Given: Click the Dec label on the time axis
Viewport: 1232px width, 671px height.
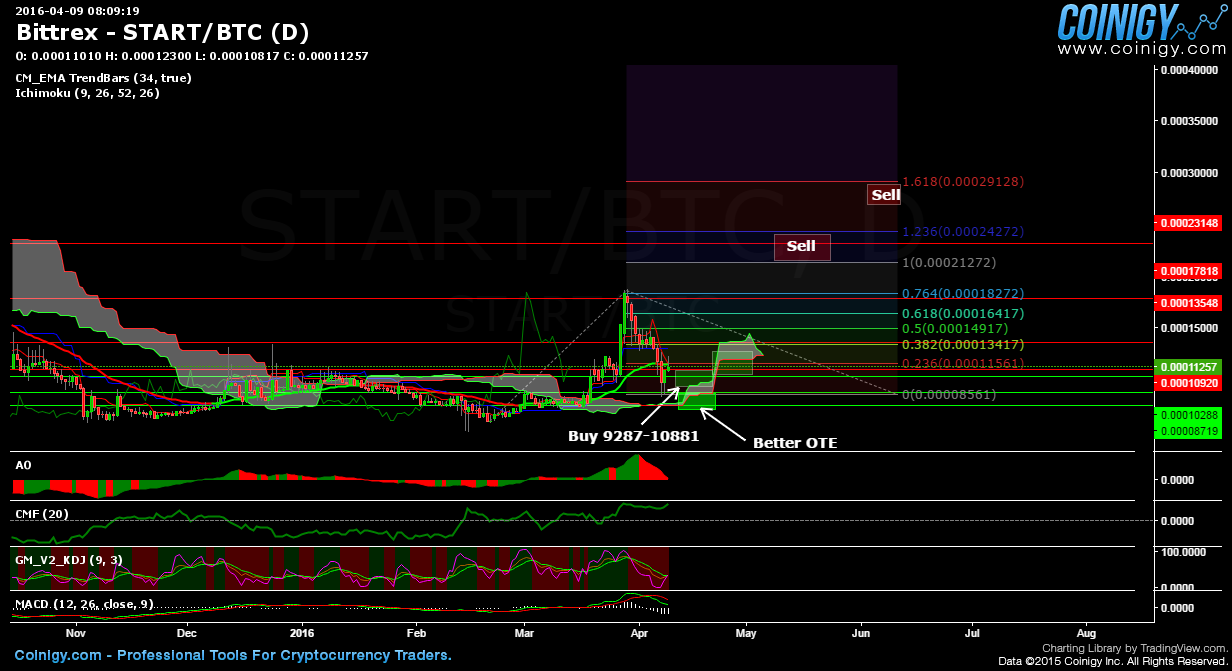Looking at the screenshot, I should click(x=187, y=633).
